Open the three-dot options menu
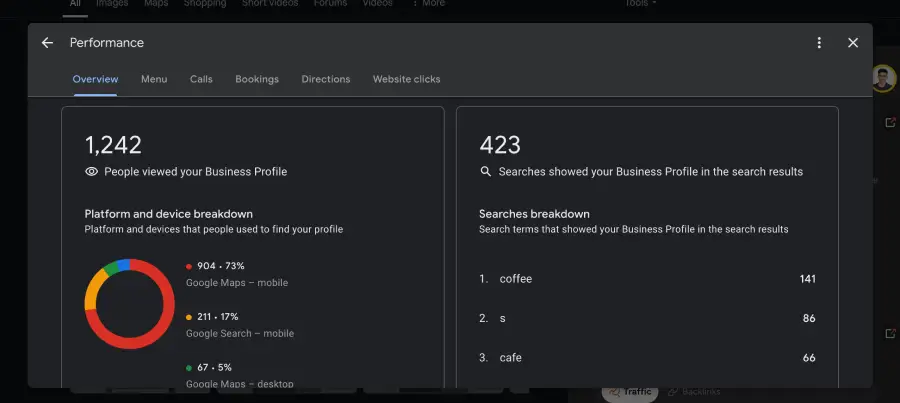Image resolution: width=900 pixels, height=403 pixels. click(819, 42)
